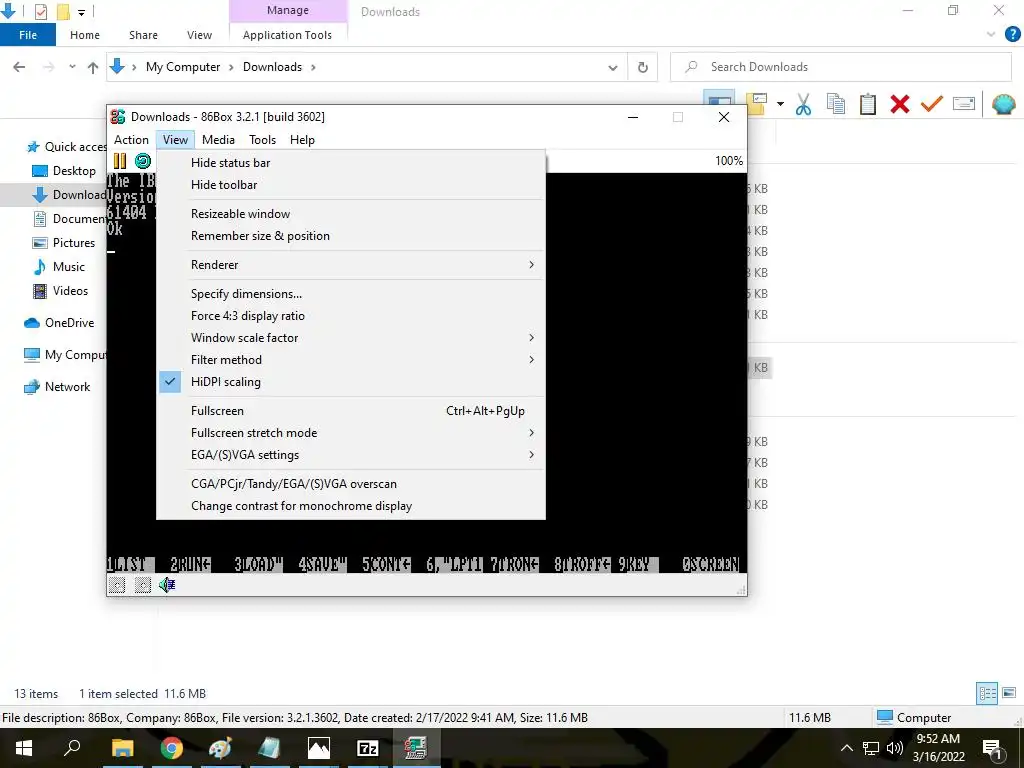Click the folder options icon in Explorer toolbar
This screenshot has width=1024, height=768.
tap(756, 104)
